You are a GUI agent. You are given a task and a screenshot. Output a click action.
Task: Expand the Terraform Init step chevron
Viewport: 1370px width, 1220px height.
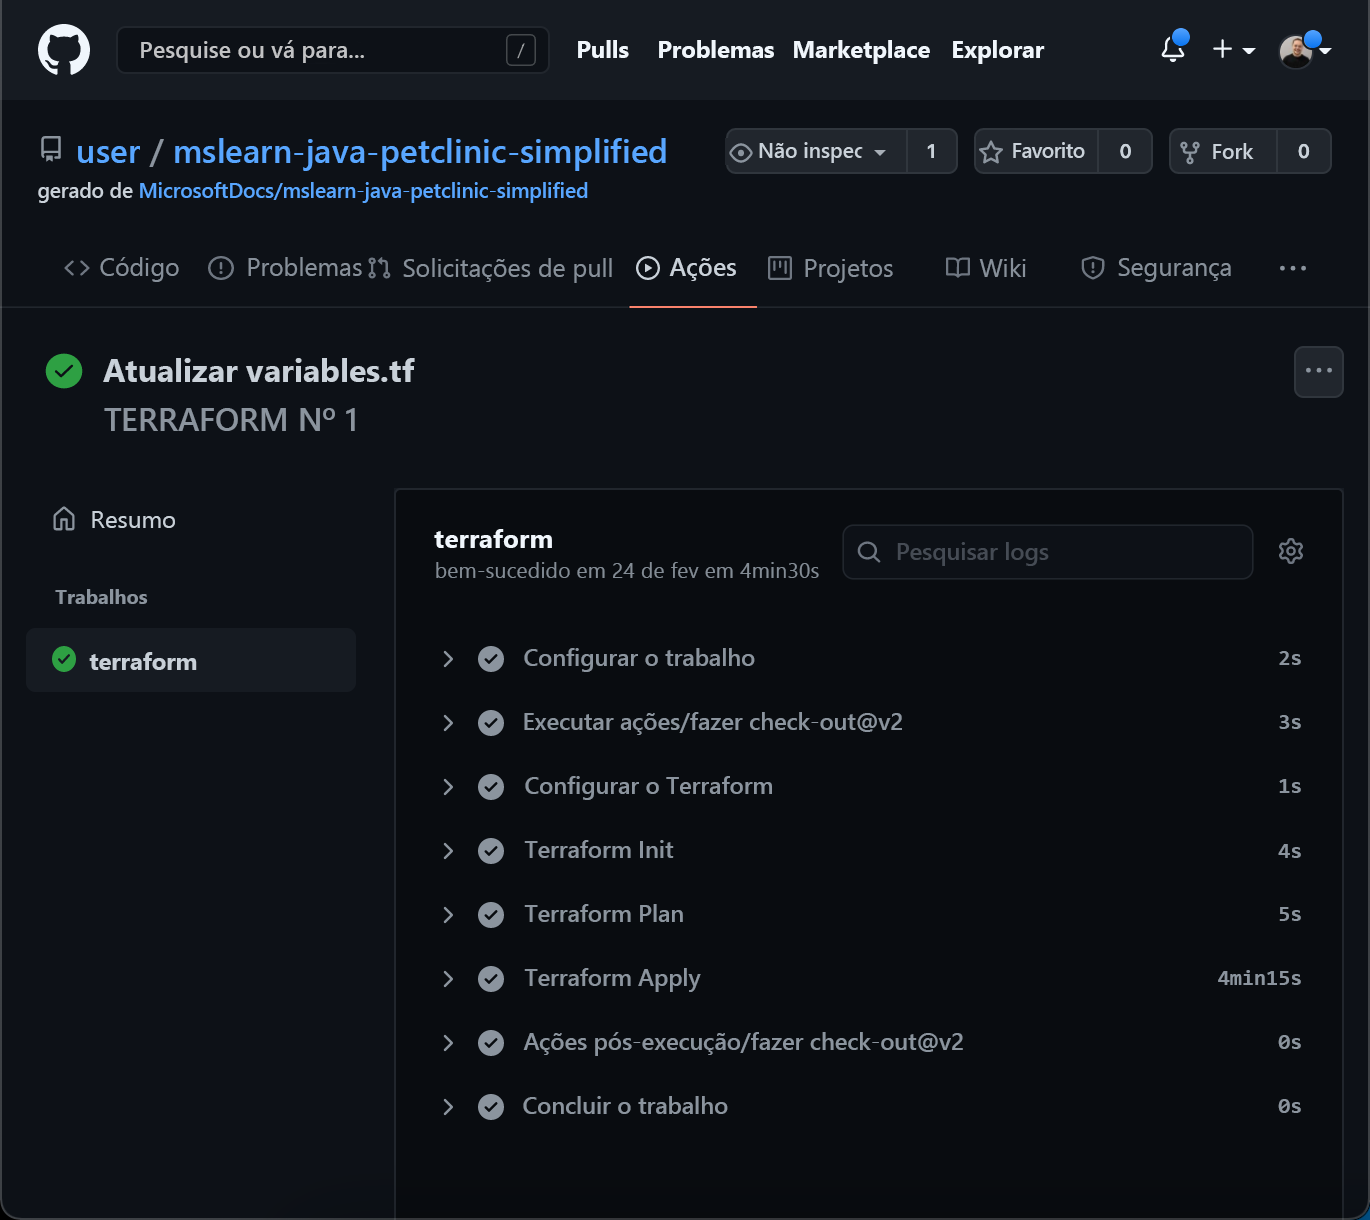click(447, 850)
